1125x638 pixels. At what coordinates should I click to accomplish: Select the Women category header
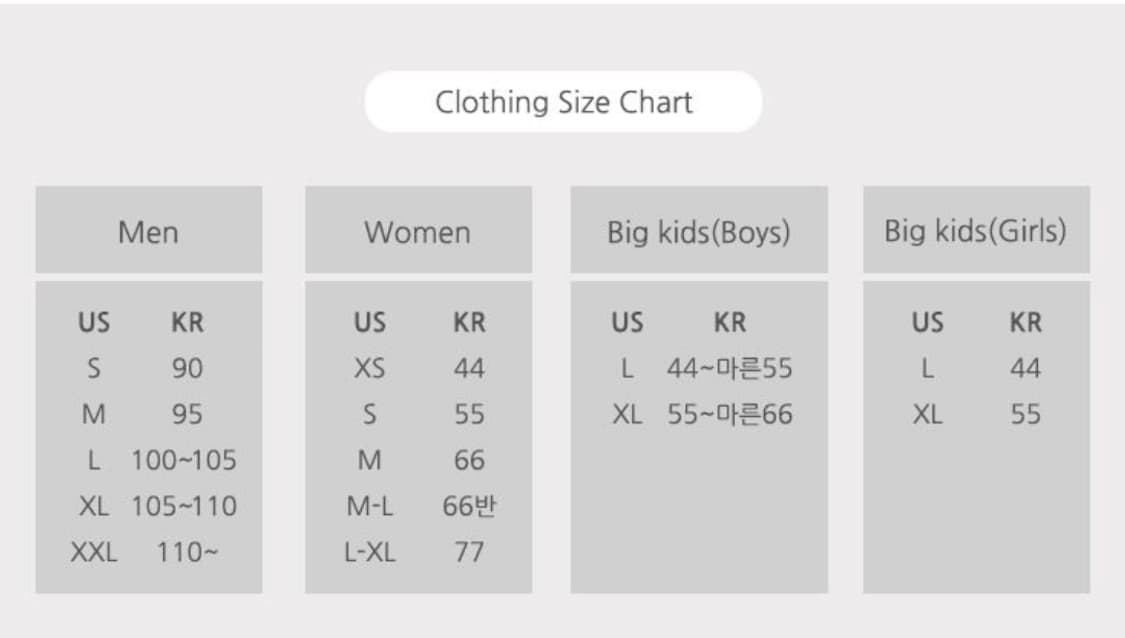[417, 232]
